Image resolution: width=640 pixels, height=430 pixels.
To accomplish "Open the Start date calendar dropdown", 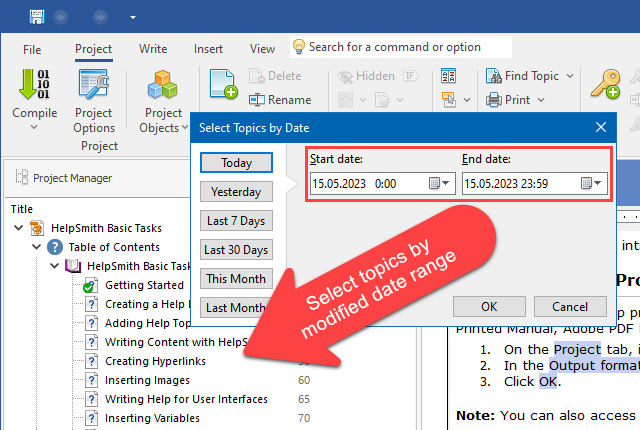I will [x=440, y=183].
